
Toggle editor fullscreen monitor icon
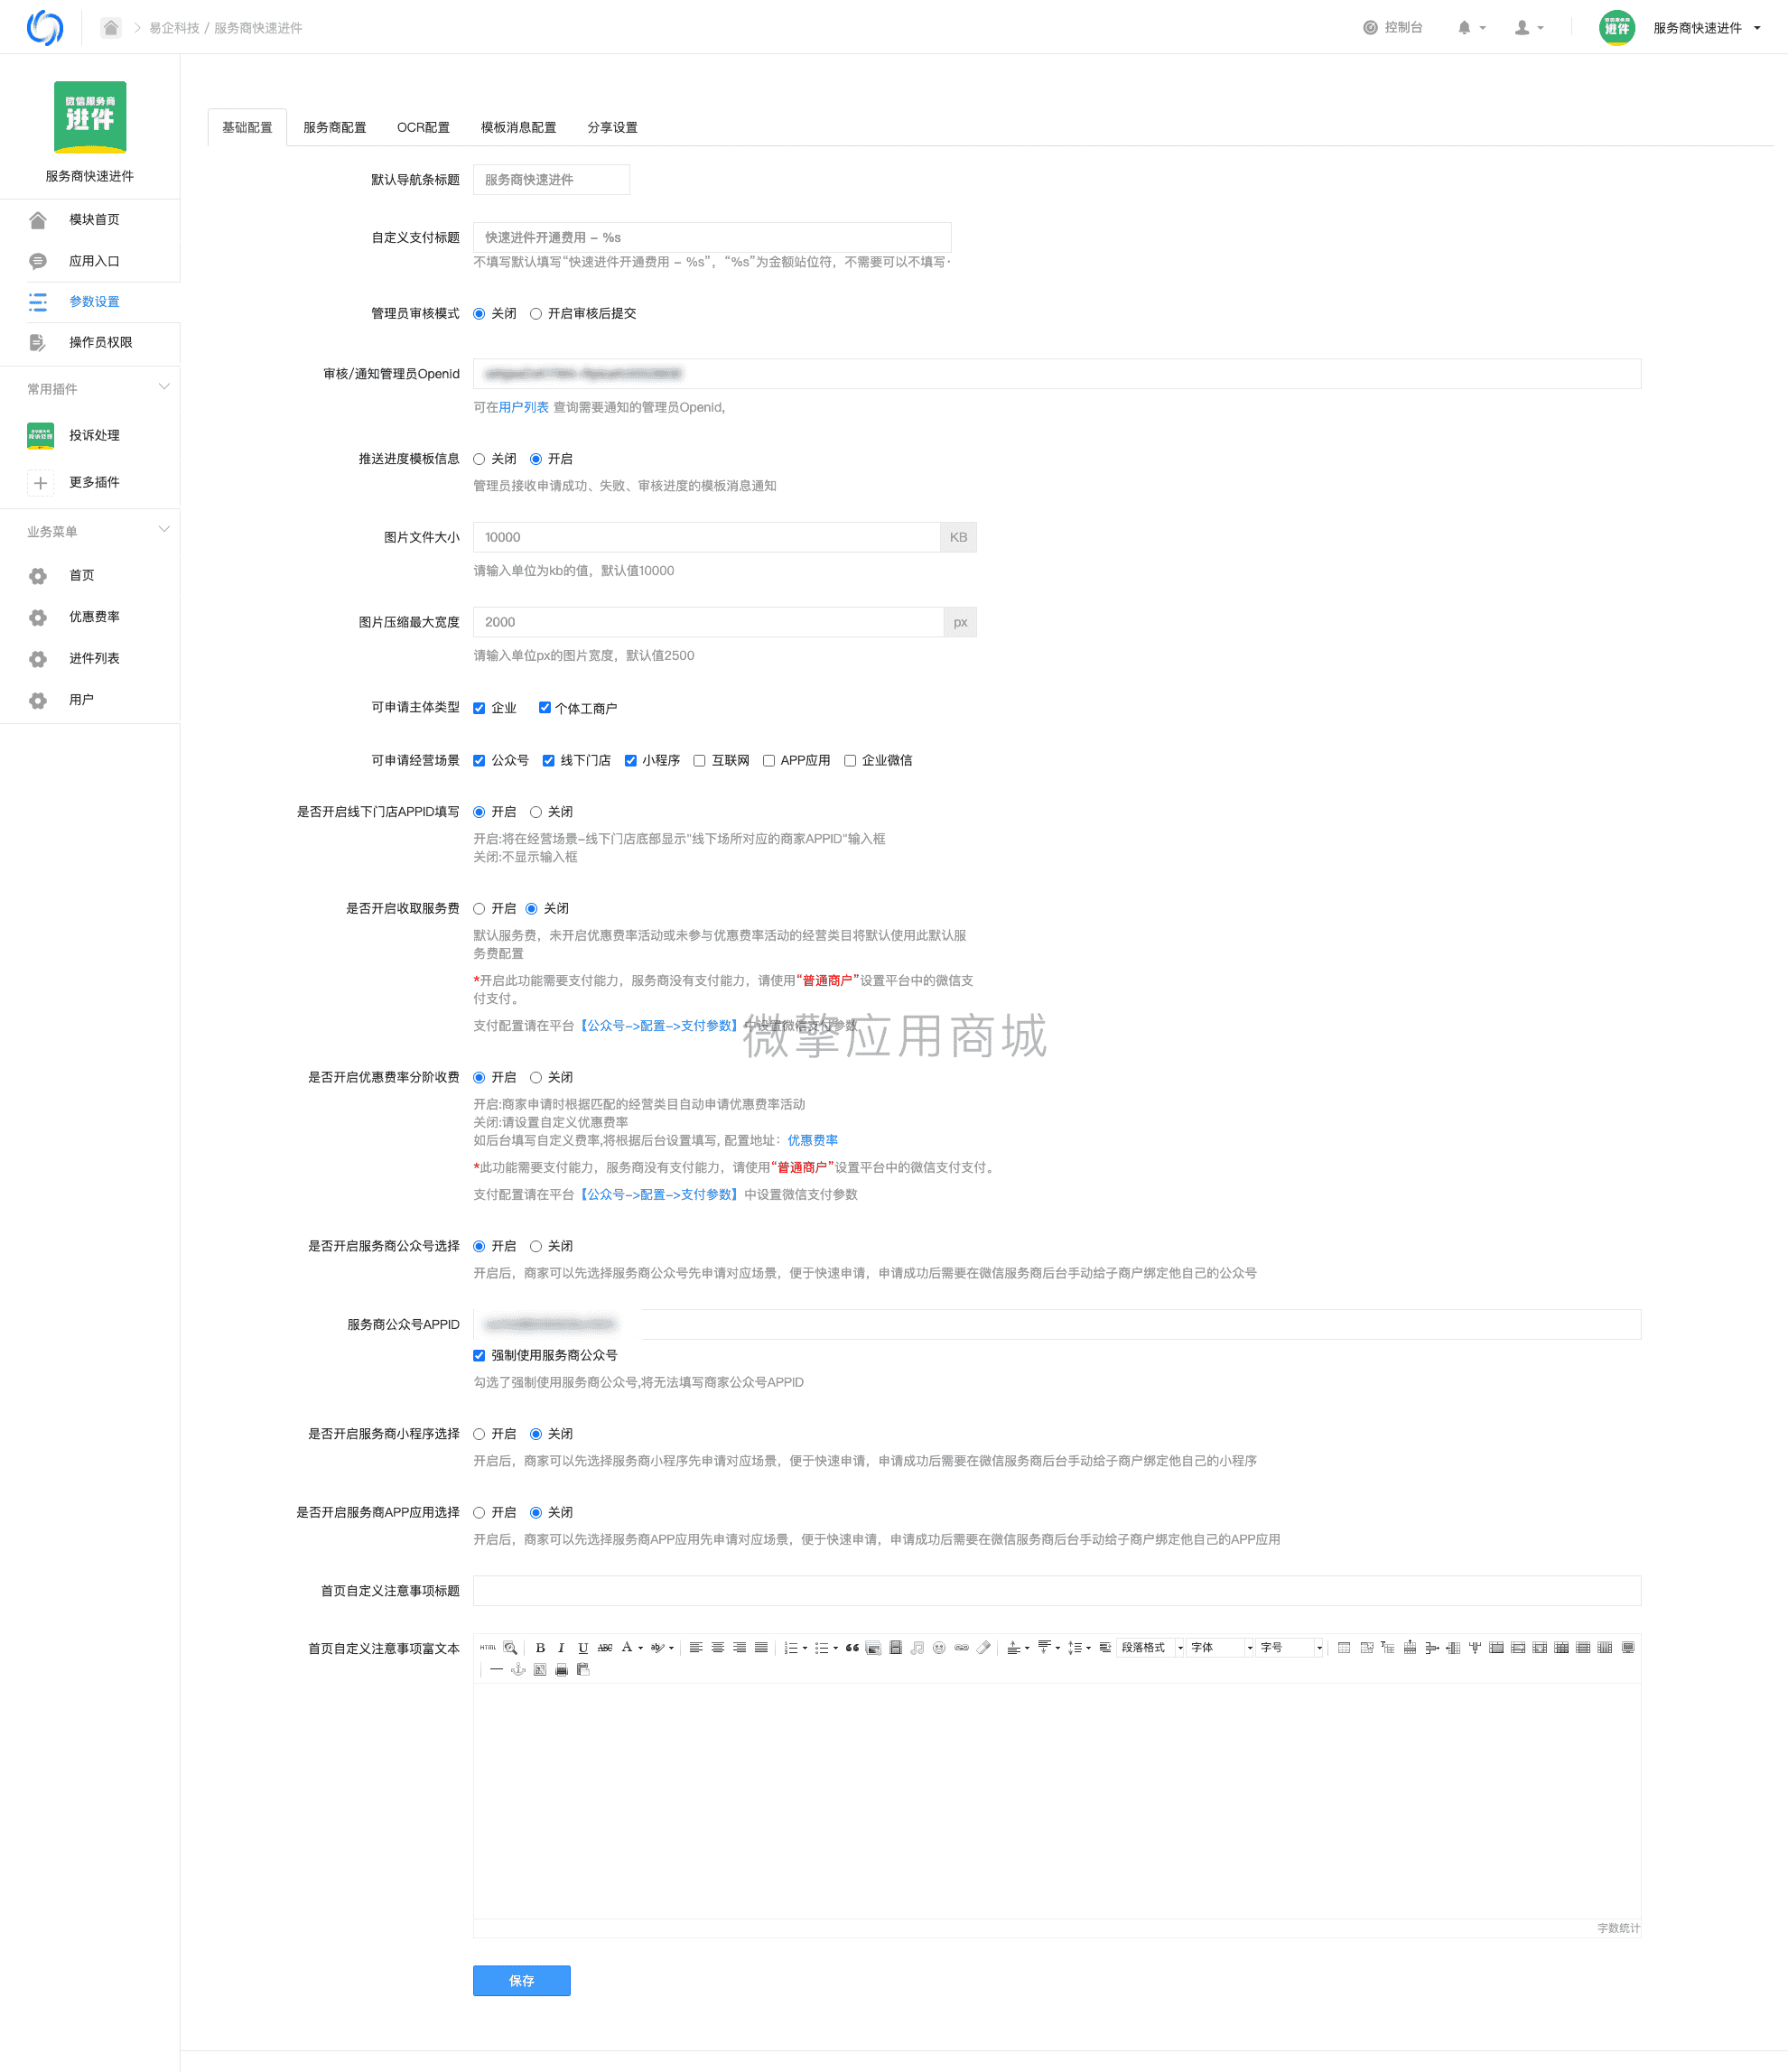click(x=1628, y=1648)
